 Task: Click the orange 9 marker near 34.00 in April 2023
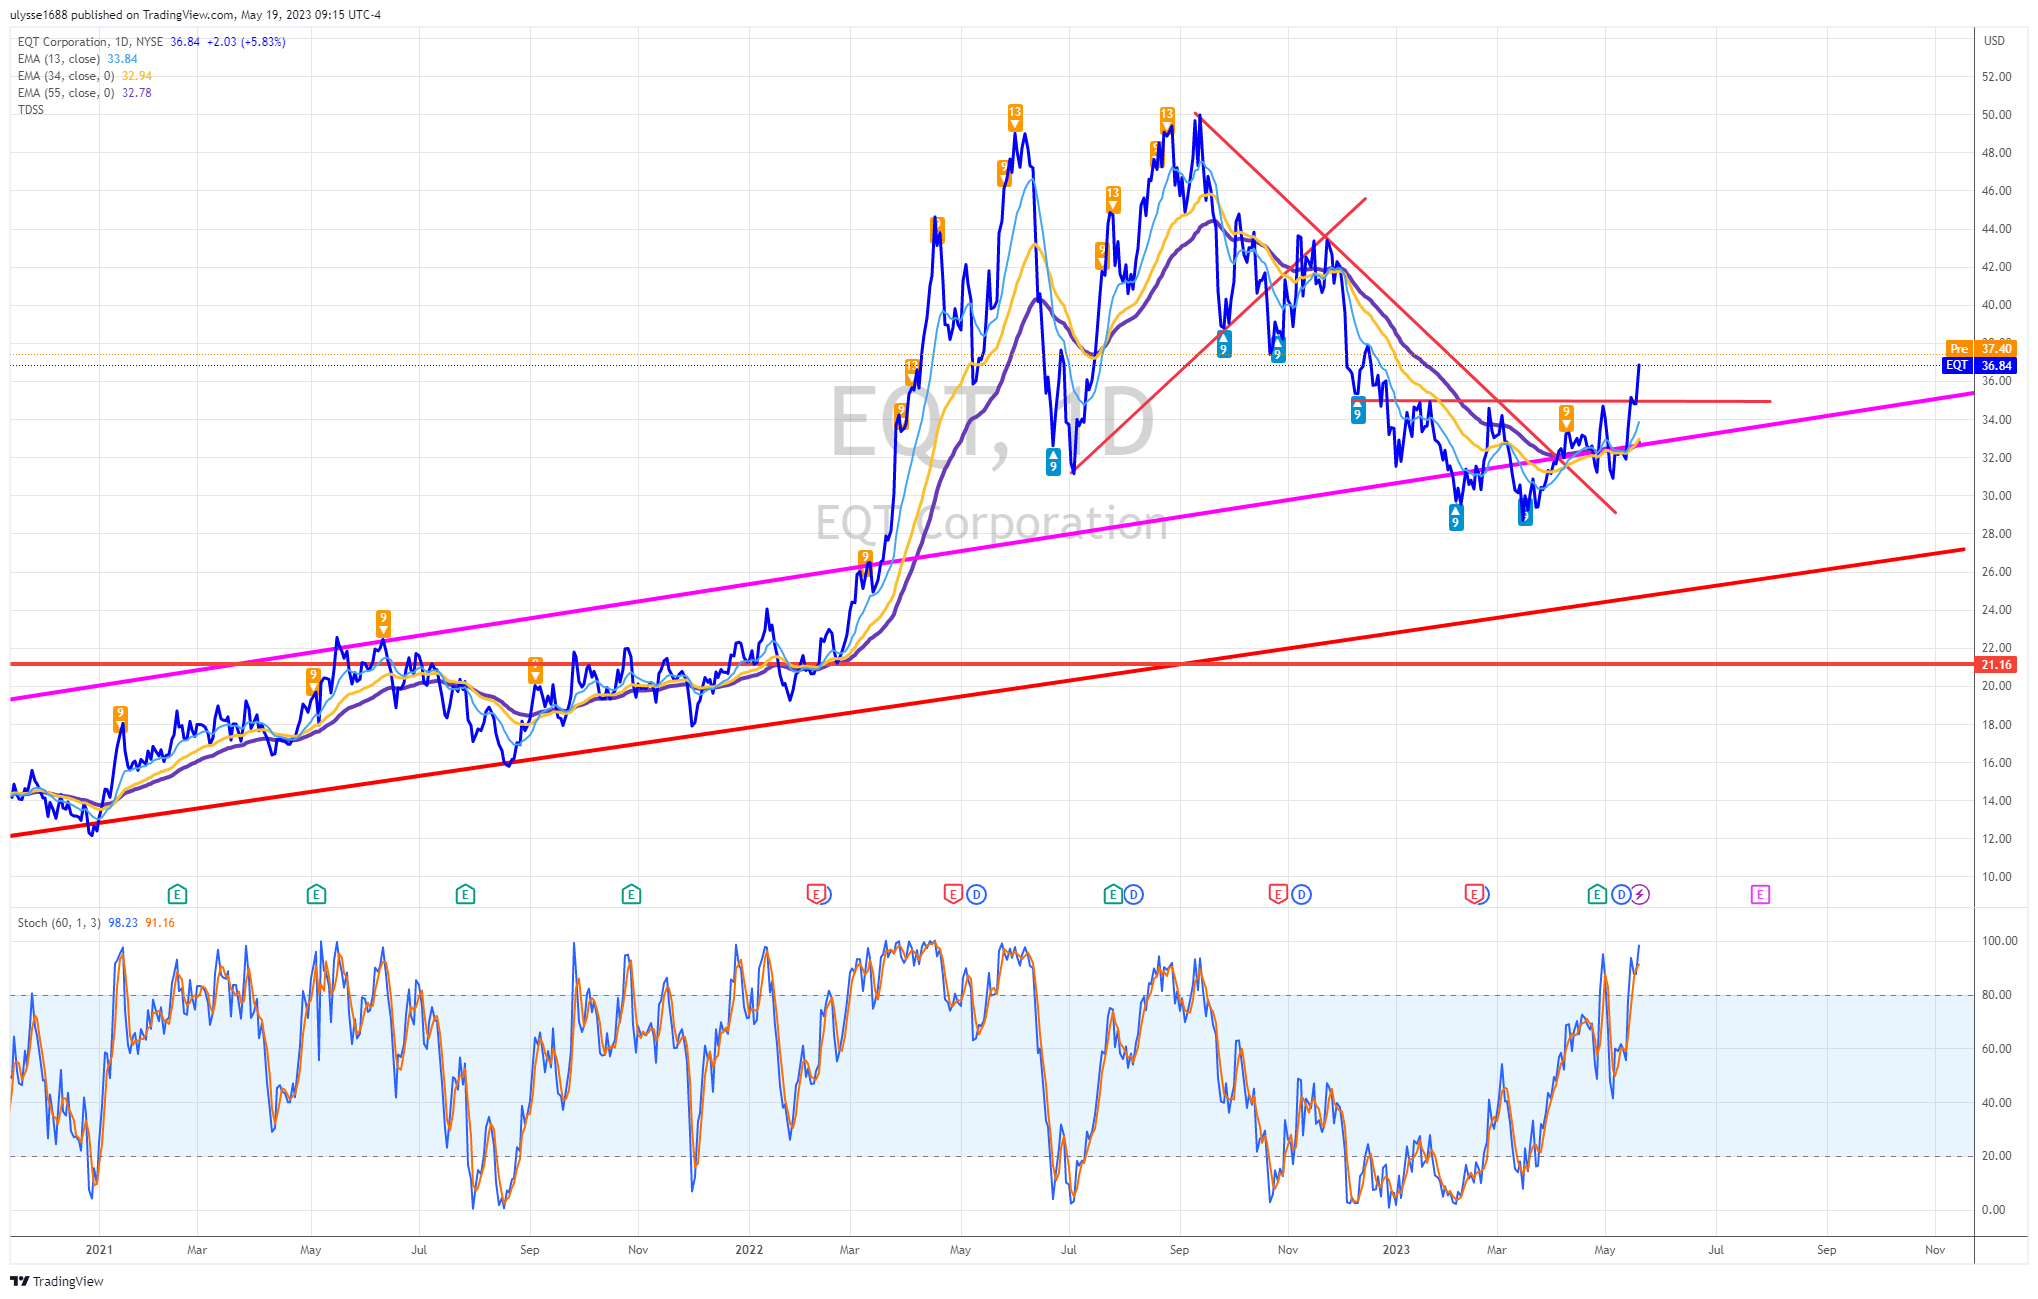tap(1566, 417)
